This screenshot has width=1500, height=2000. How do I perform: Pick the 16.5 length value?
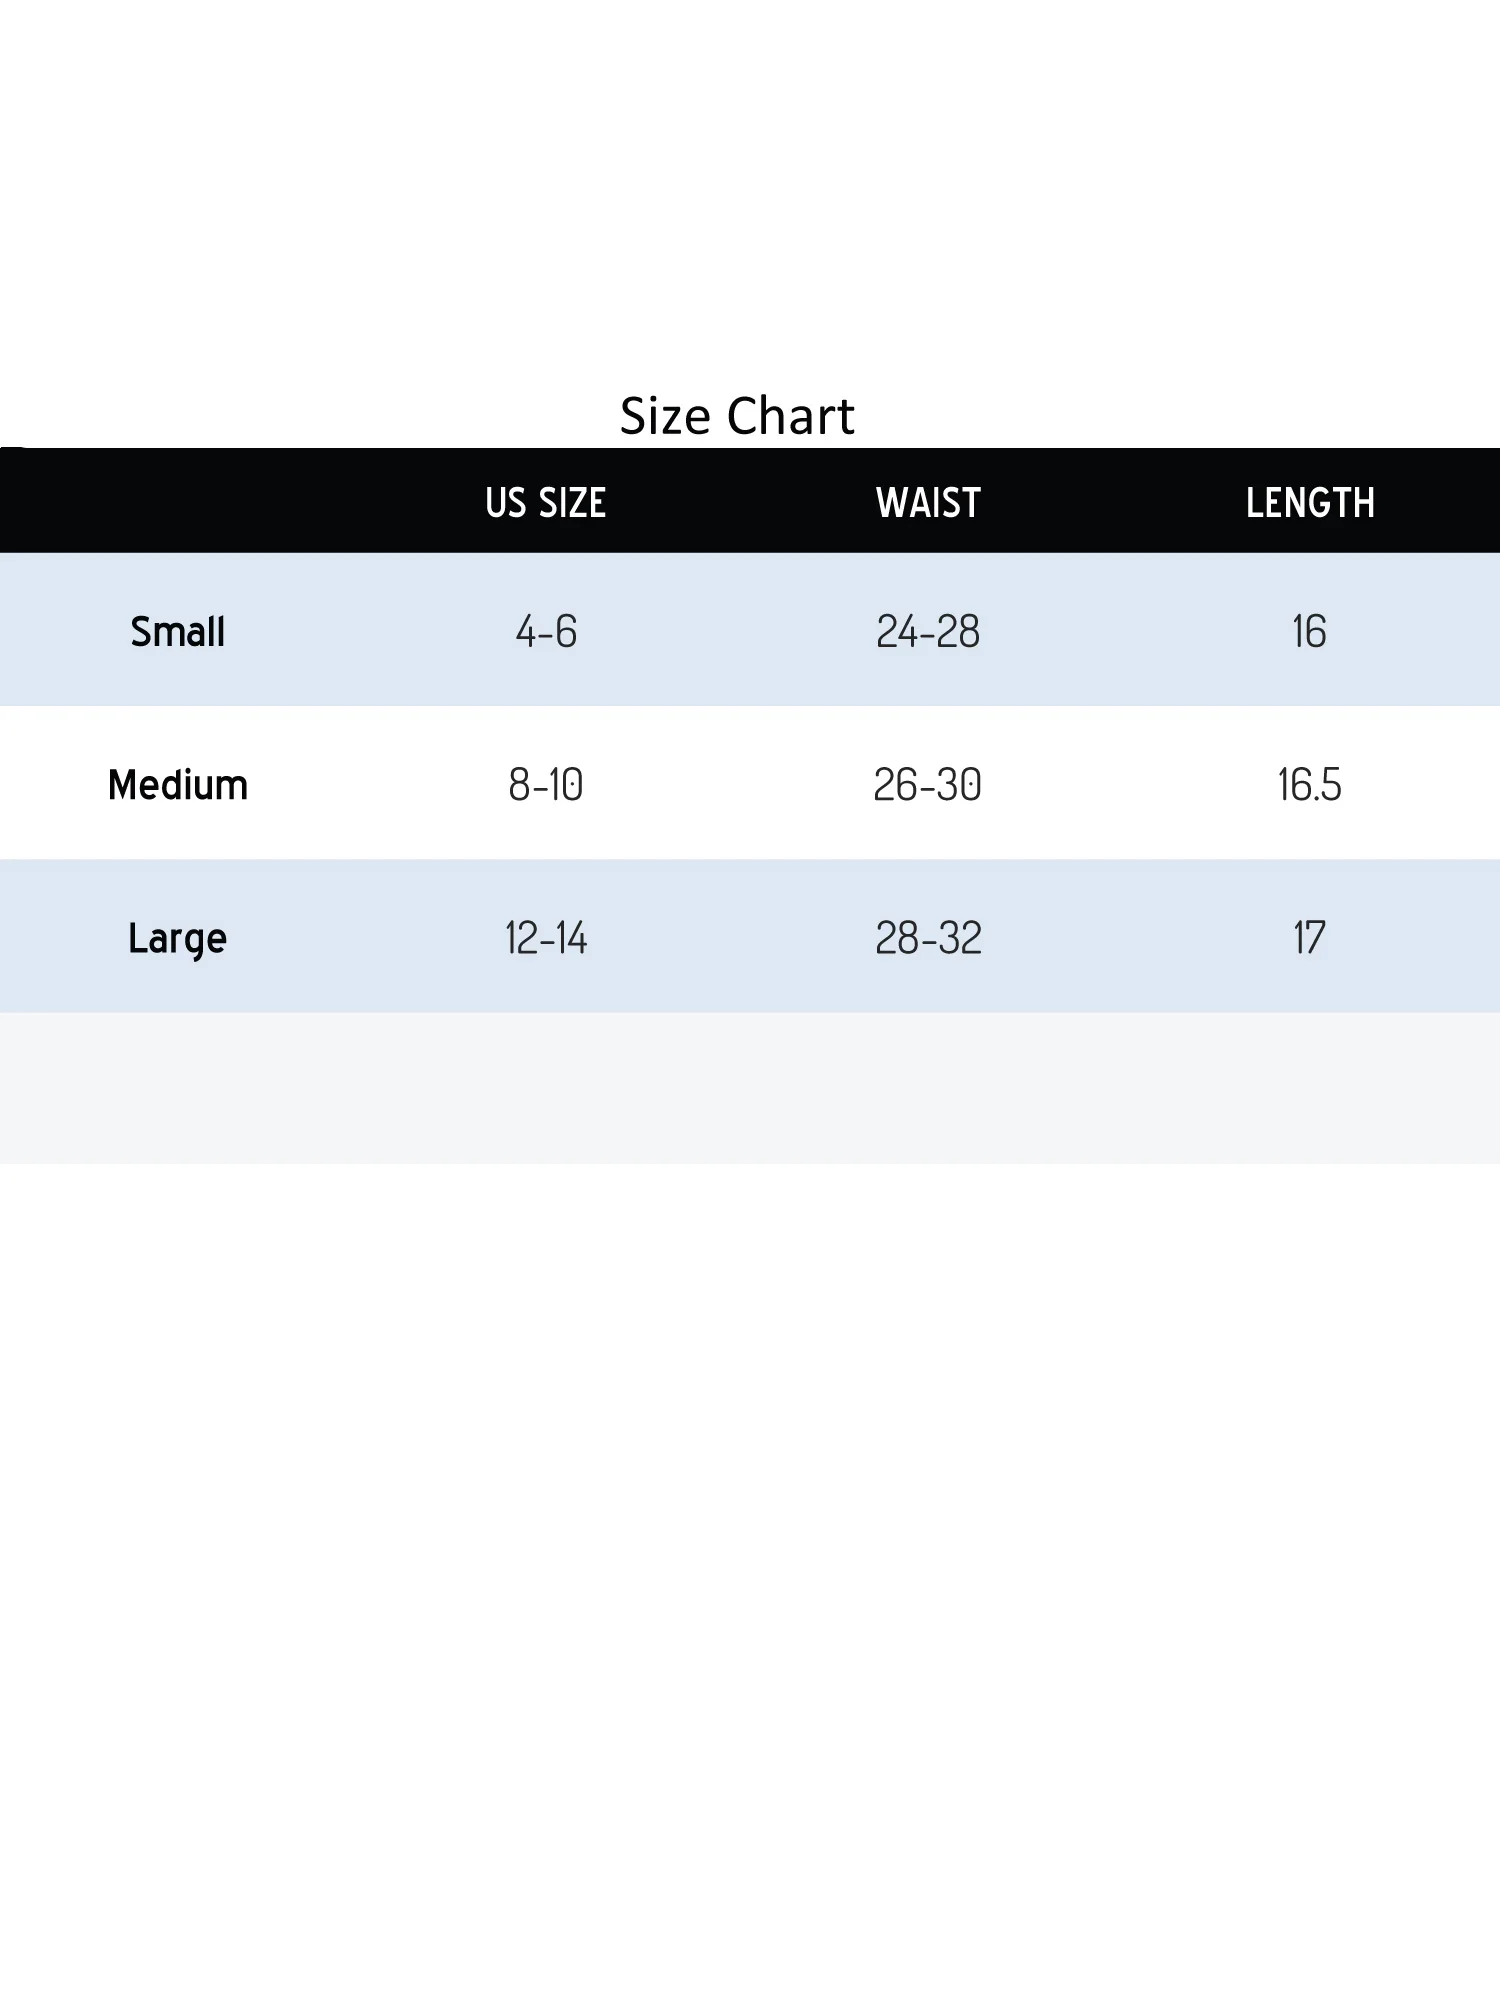tap(1309, 785)
